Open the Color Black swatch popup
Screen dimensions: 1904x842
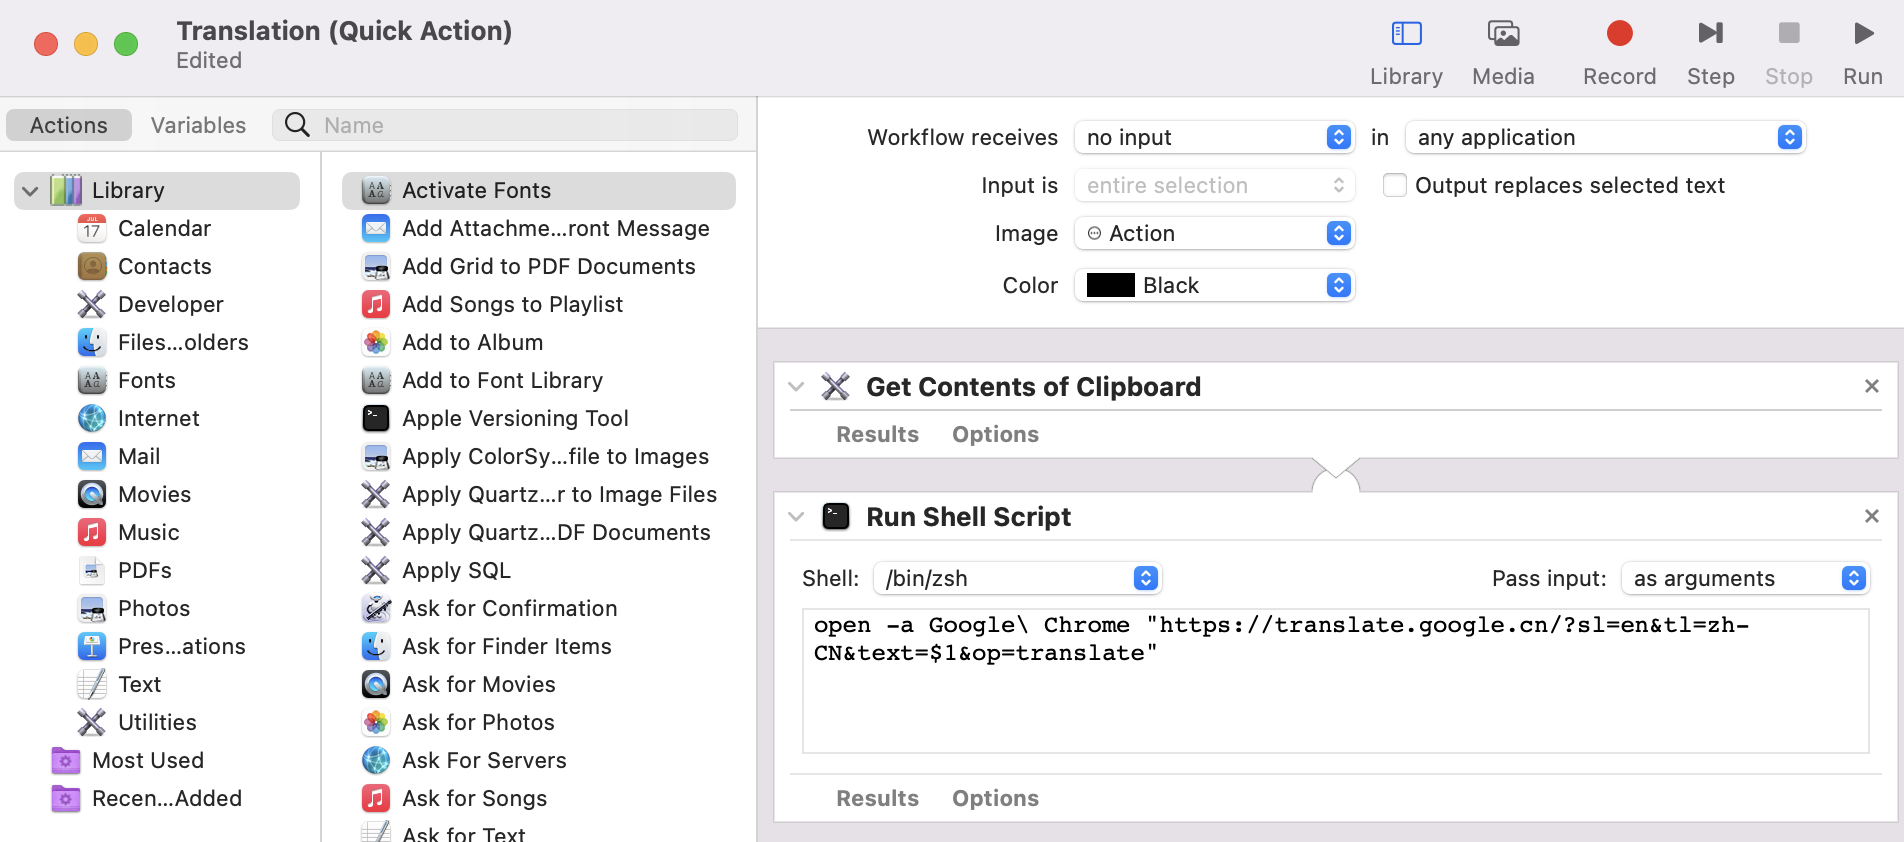point(1214,285)
